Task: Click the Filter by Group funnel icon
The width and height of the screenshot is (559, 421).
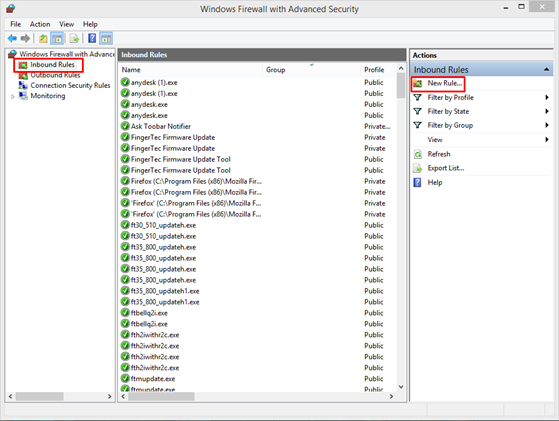Action: pyautogui.click(x=417, y=125)
